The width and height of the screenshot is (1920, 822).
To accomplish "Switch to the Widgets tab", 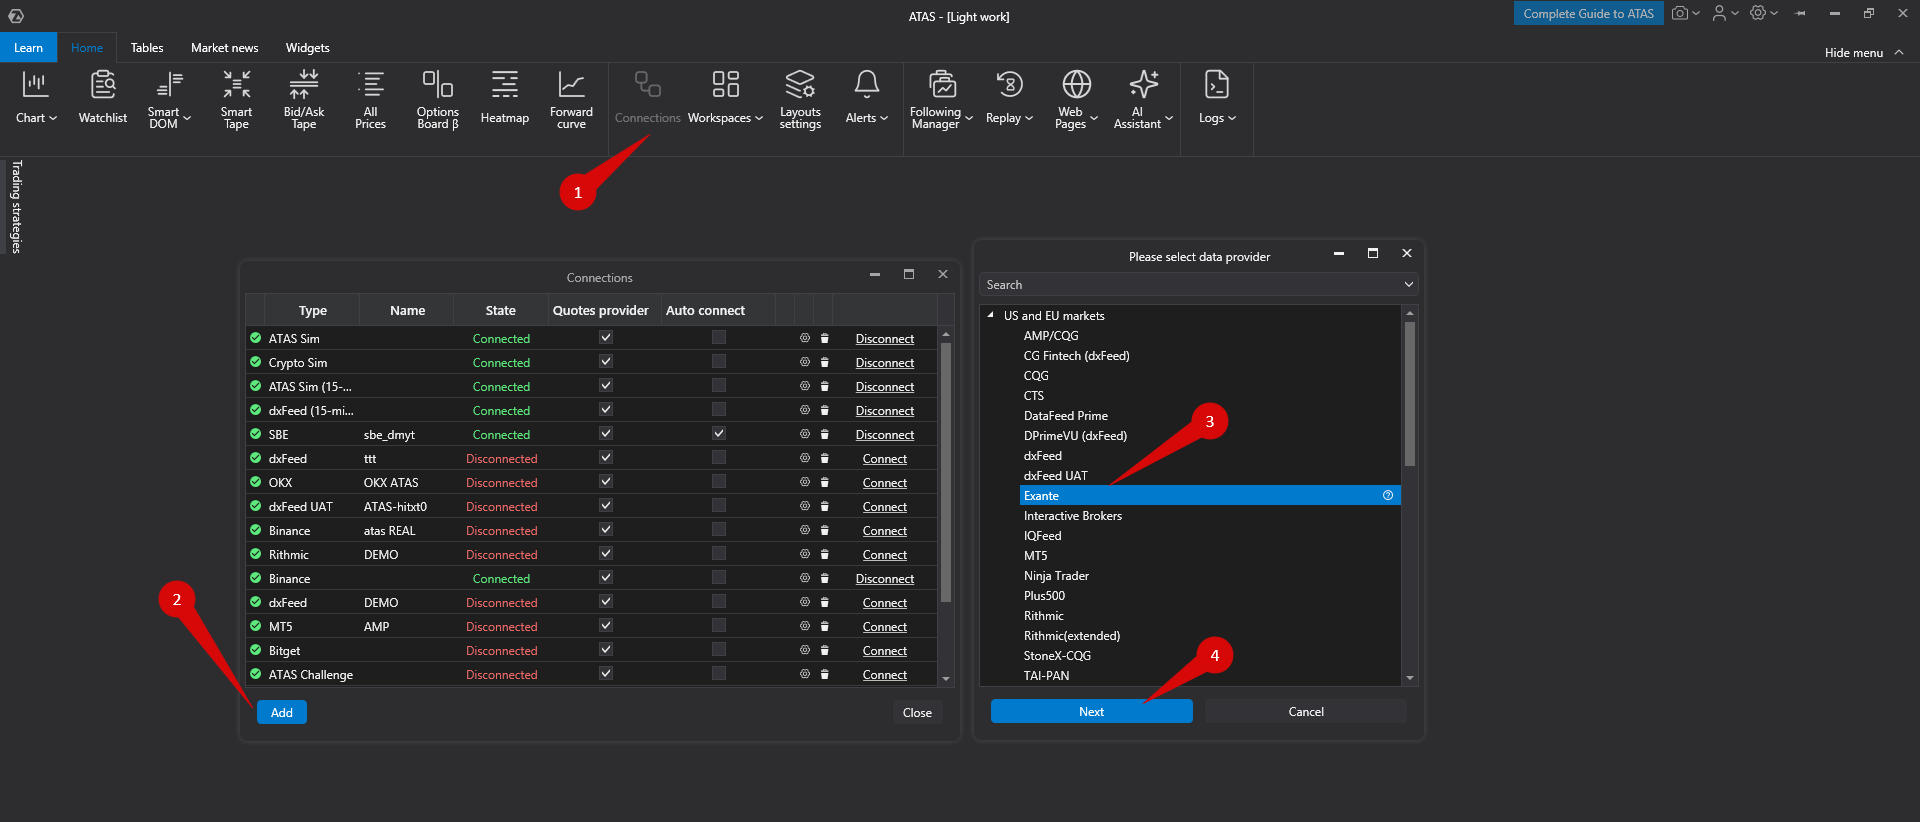I will [x=308, y=47].
